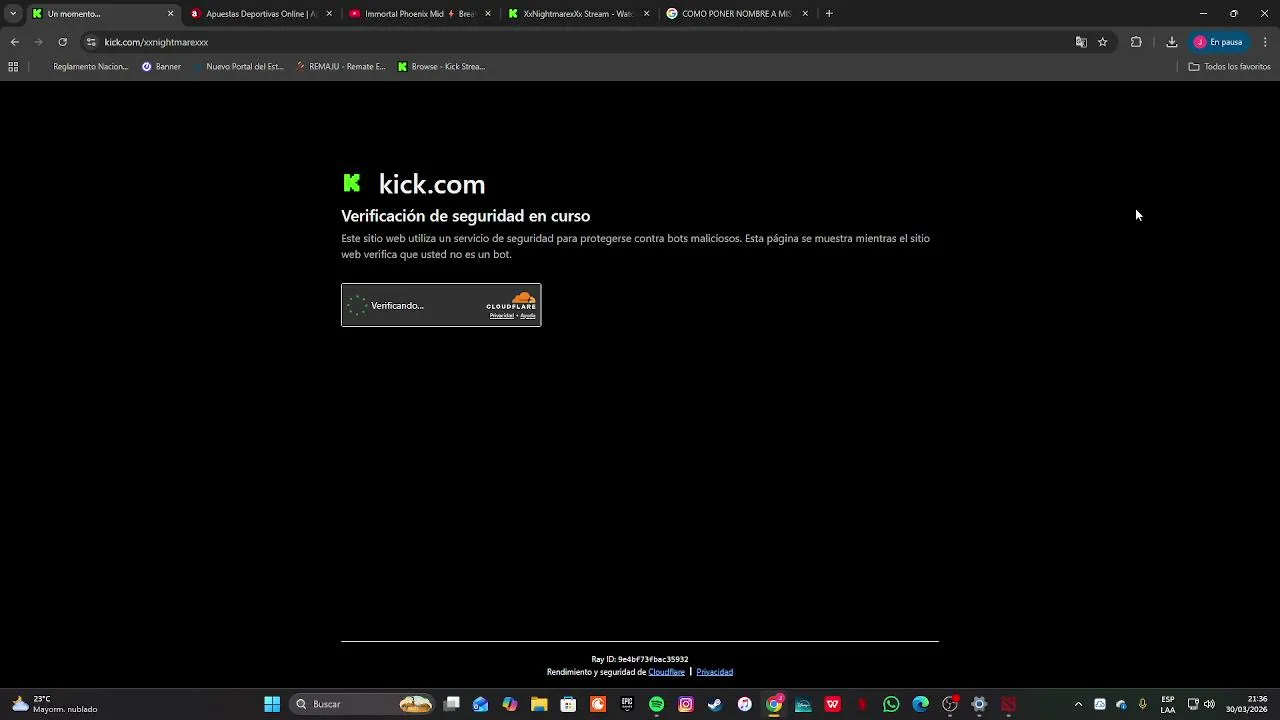The image size is (1280, 720).
Task: Open Spotify from the taskbar
Action: (656, 704)
